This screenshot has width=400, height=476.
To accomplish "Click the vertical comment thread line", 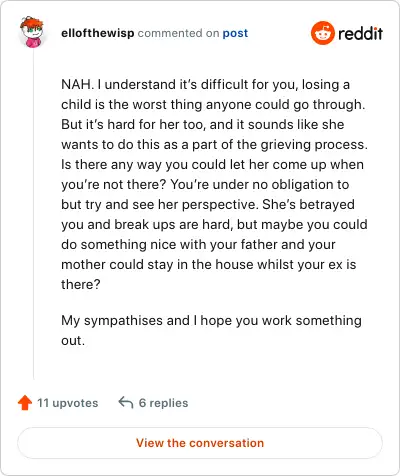I will pos(34,214).
